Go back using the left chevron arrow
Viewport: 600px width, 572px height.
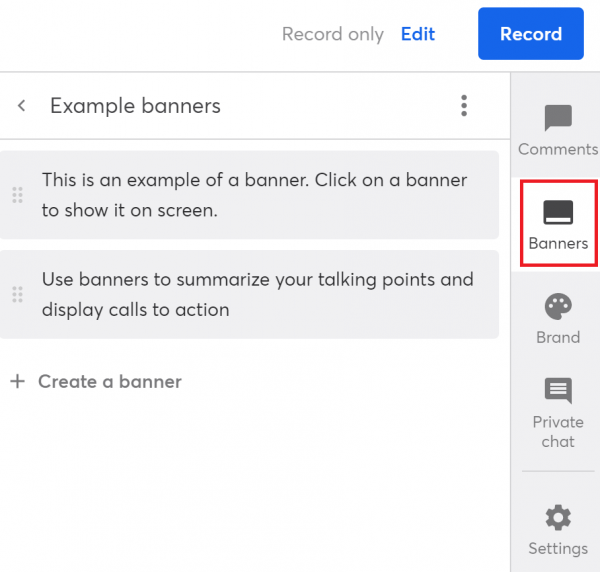(22, 106)
